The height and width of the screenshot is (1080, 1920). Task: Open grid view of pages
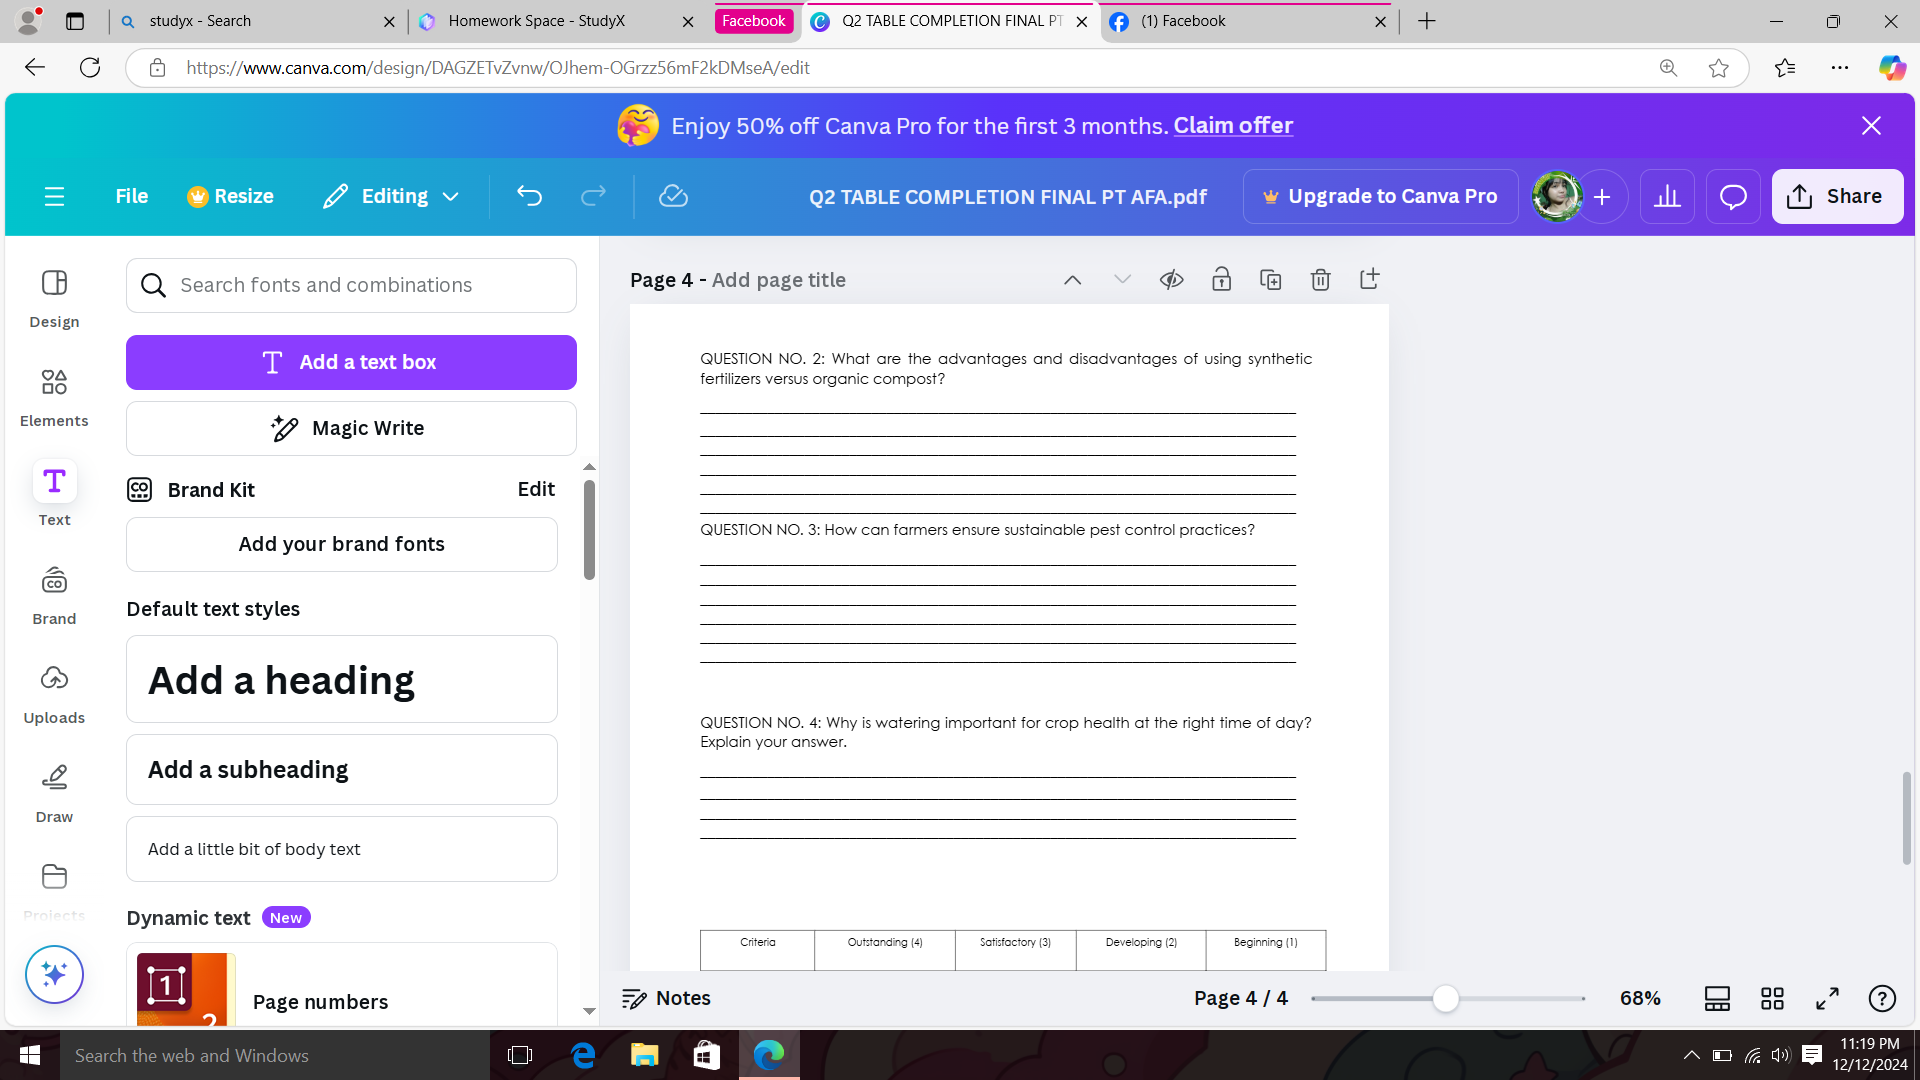[1772, 998]
